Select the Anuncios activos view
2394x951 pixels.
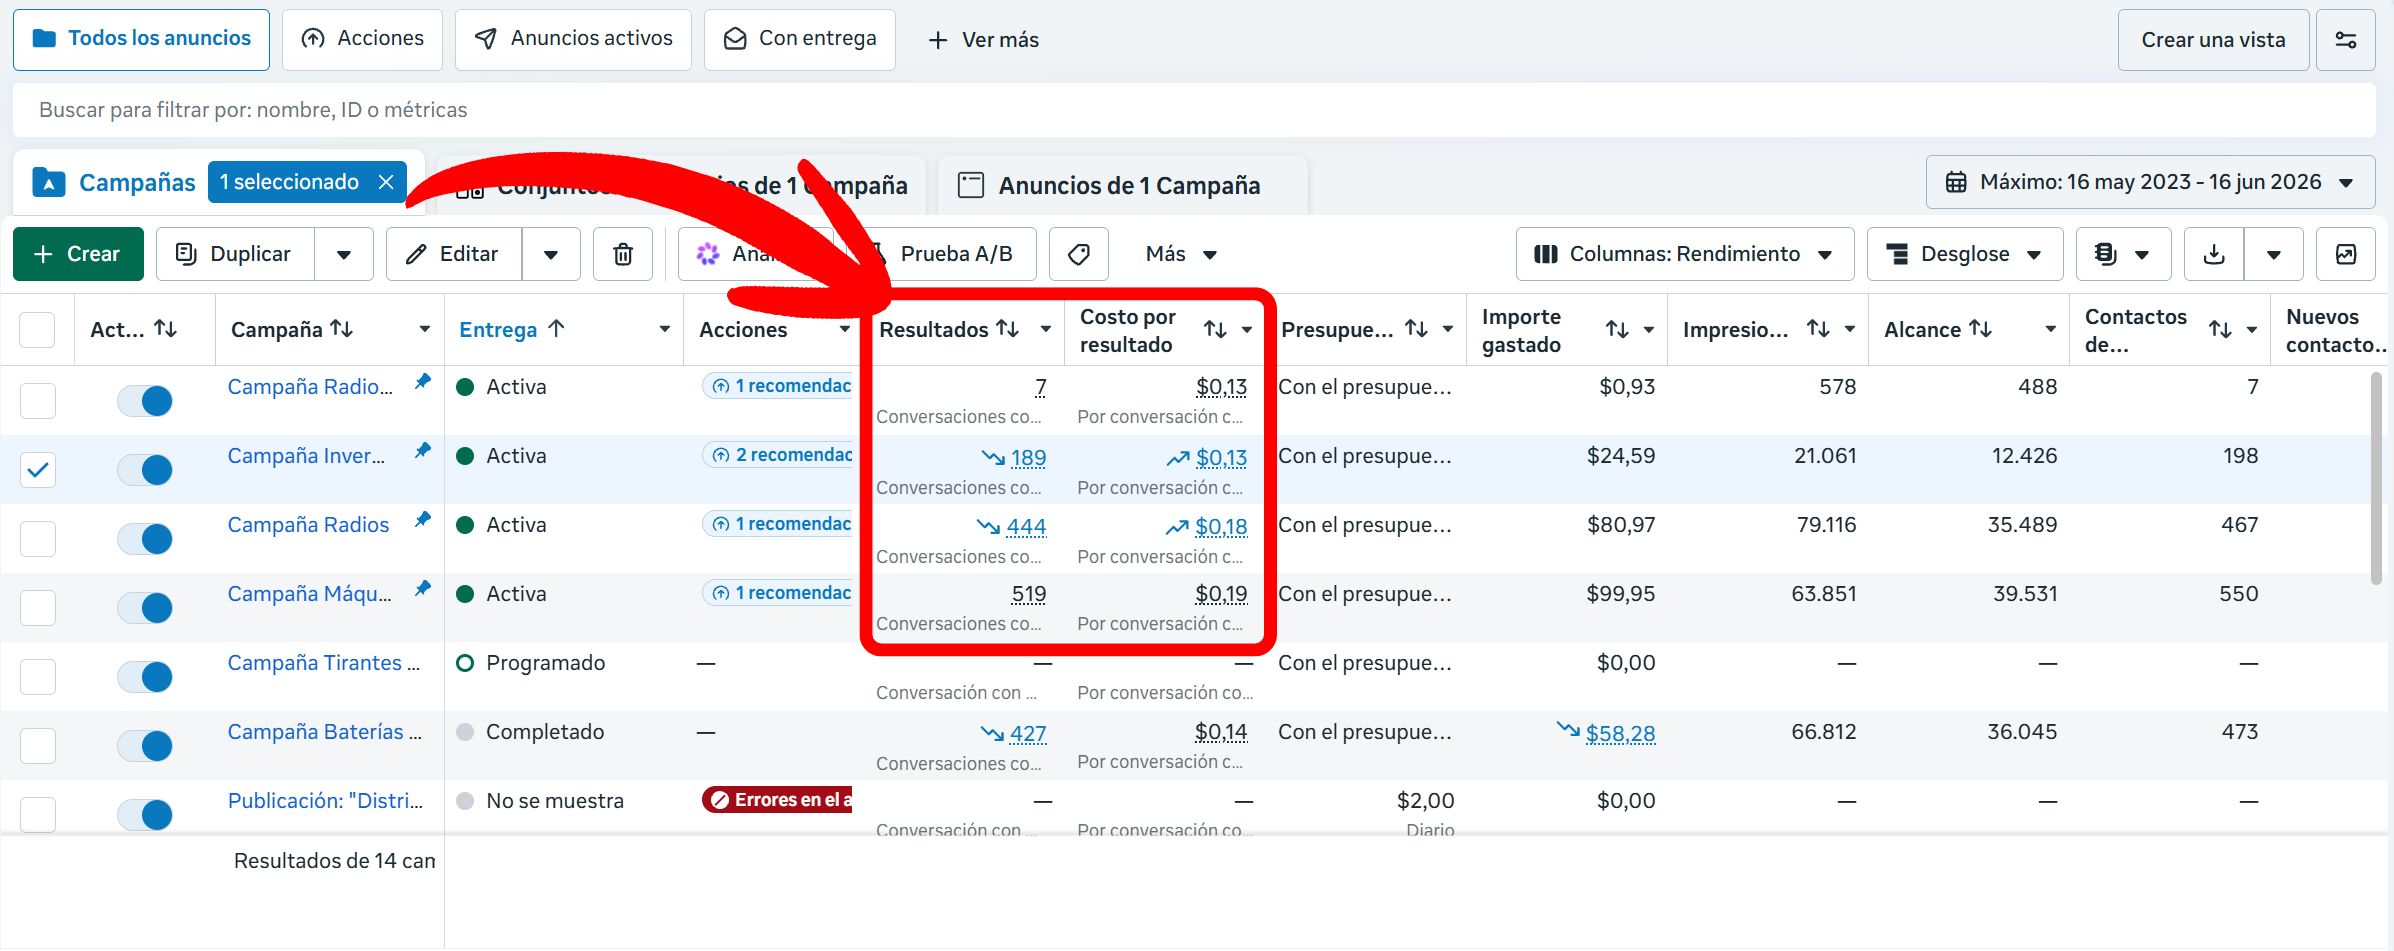pyautogui.click(x=573, y=40)
